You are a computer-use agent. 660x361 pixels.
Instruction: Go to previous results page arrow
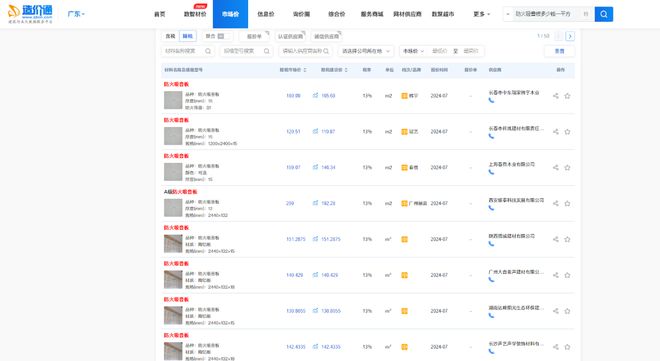pyautogui.click(x=559, y=36)
